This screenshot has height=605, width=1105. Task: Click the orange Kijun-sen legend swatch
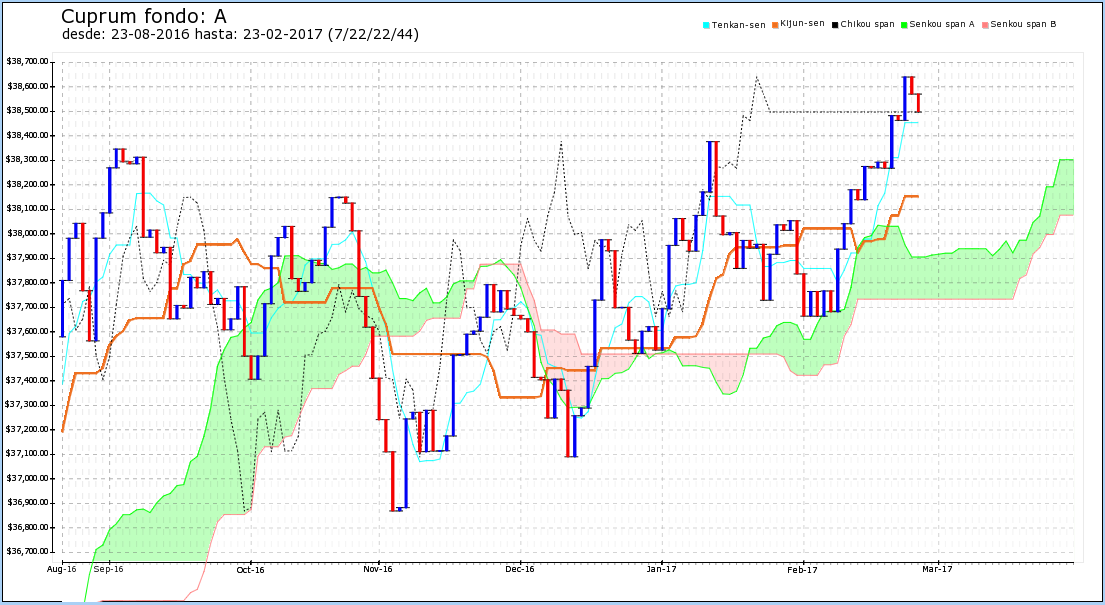tap(775, 25)
